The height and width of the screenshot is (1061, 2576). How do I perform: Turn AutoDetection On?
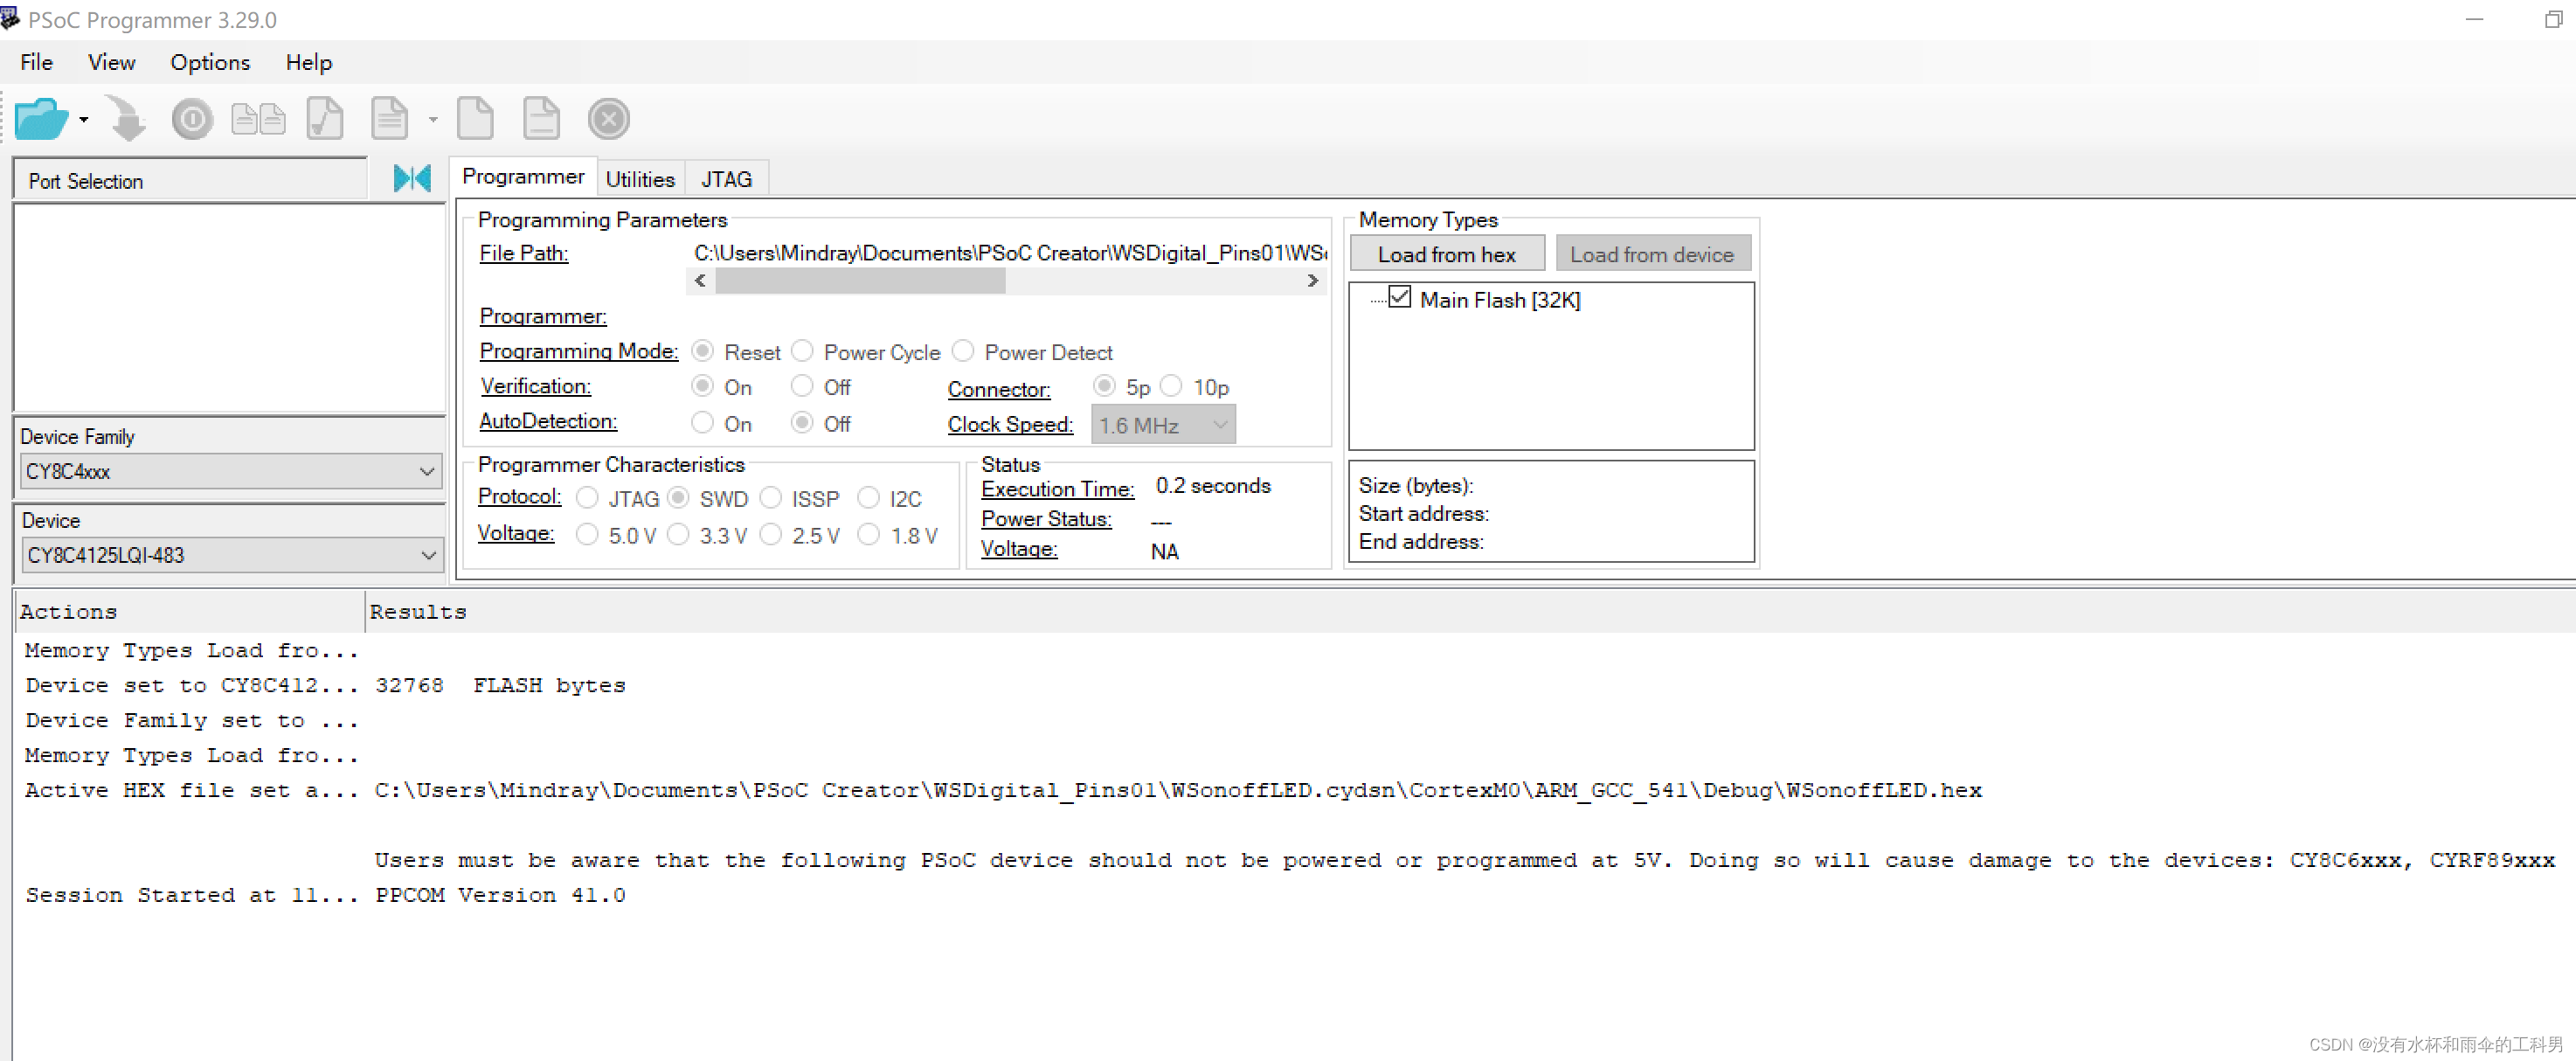coord(703,423)
